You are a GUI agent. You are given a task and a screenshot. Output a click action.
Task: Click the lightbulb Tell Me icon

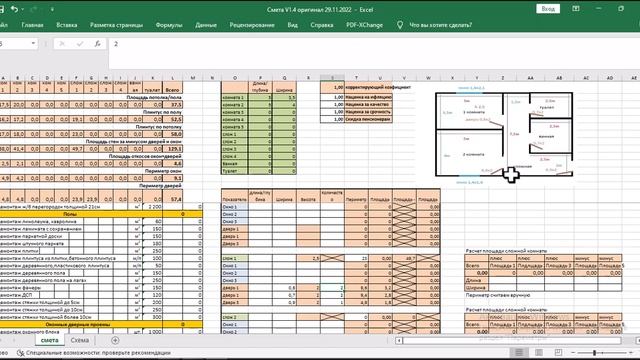pos(400,25)
